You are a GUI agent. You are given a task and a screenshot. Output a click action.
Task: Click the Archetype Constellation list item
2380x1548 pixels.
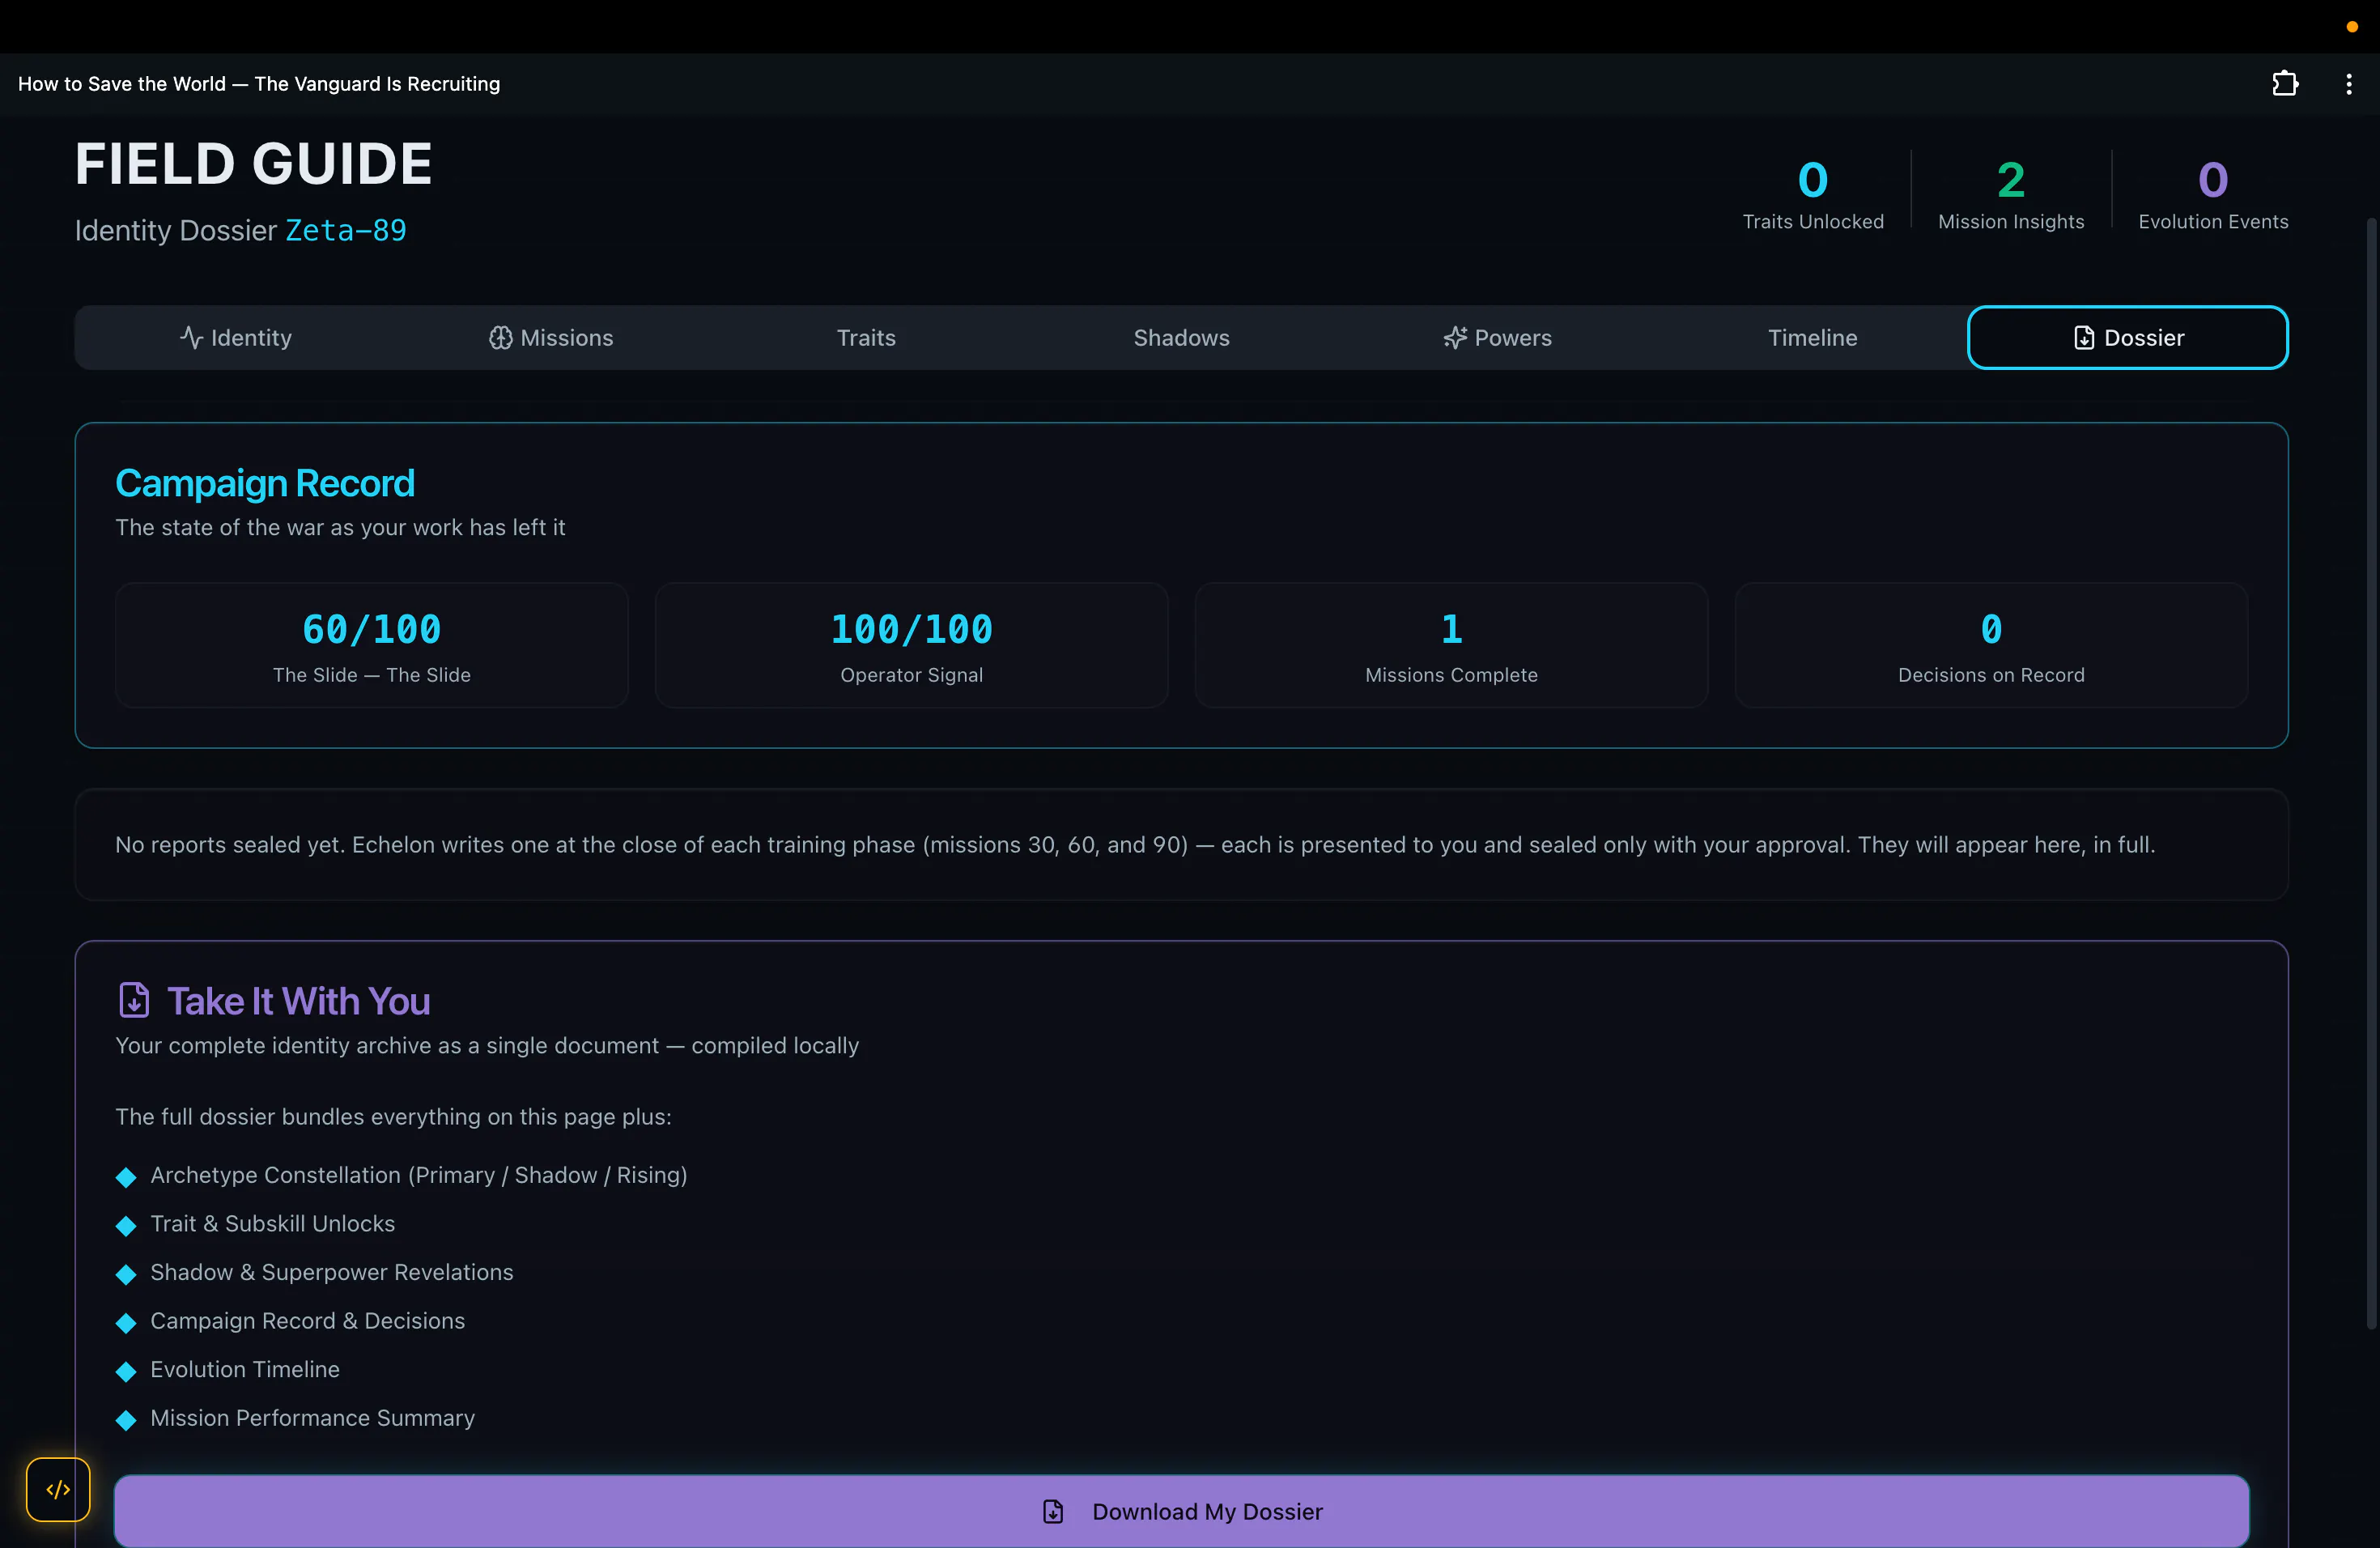[418, 1175]
